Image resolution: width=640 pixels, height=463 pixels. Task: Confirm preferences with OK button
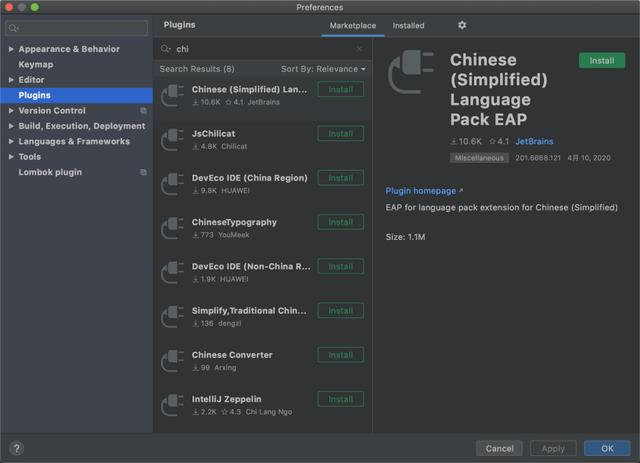(x=607, y=448)
